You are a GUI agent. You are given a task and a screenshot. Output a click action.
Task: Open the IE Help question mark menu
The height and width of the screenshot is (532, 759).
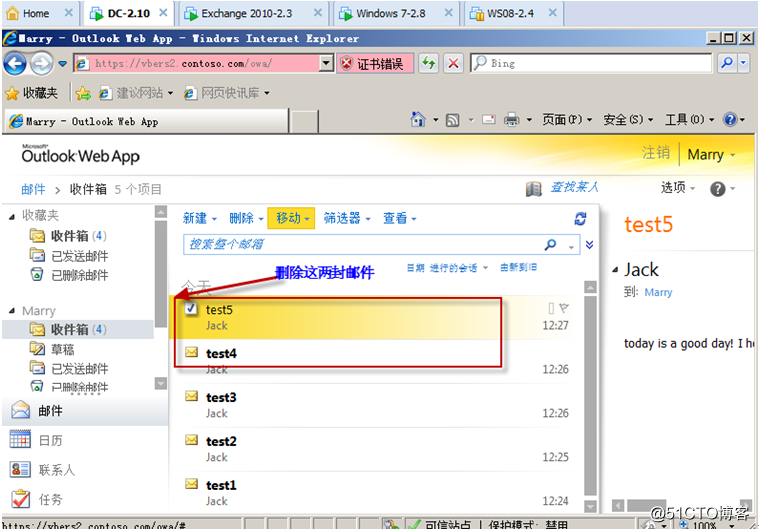[x=733, y=119]
